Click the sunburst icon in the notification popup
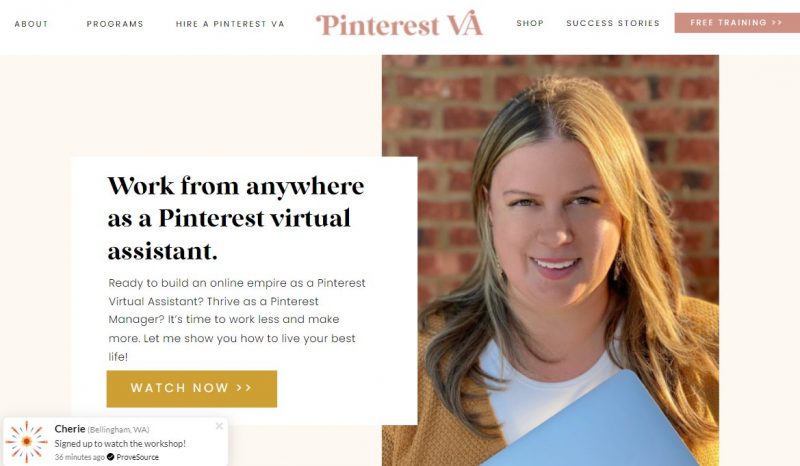800x466 pixels. [27, 442]
